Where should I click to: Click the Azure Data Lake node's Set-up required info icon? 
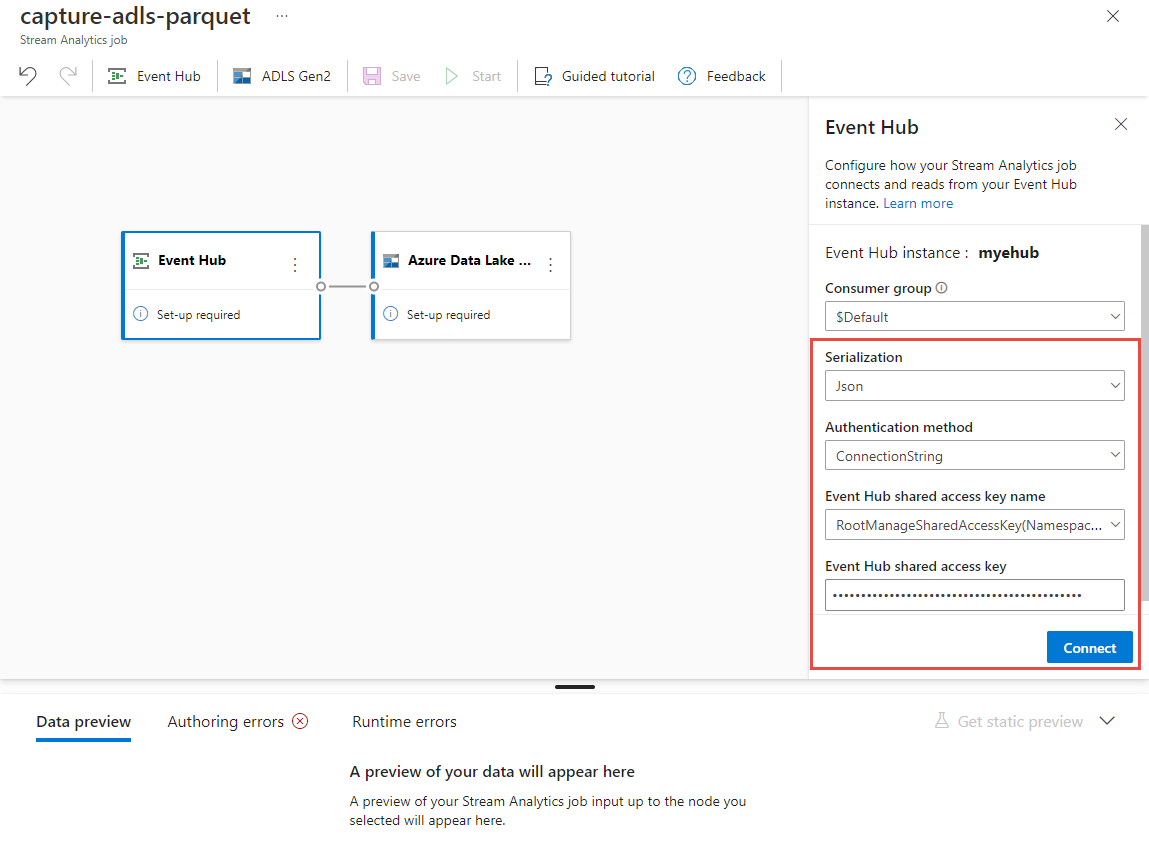[x=391, y=314]
